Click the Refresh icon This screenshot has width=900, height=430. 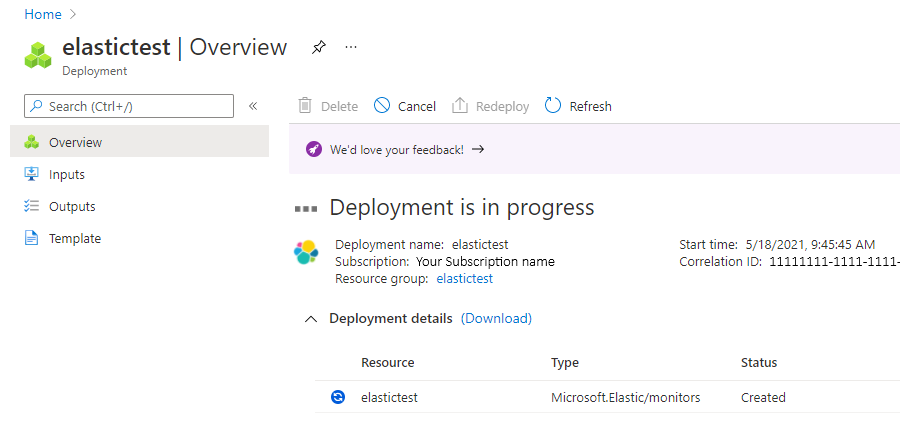[553, 106]
